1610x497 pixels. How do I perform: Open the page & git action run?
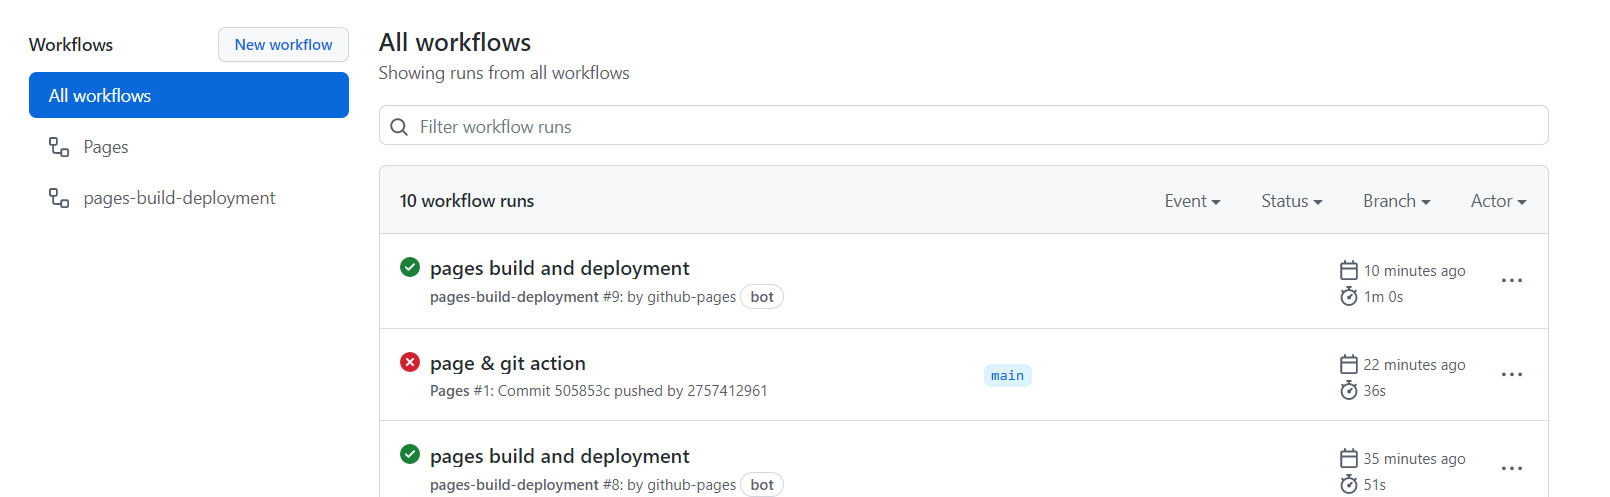pyautogui.click(x=508, y=363)
